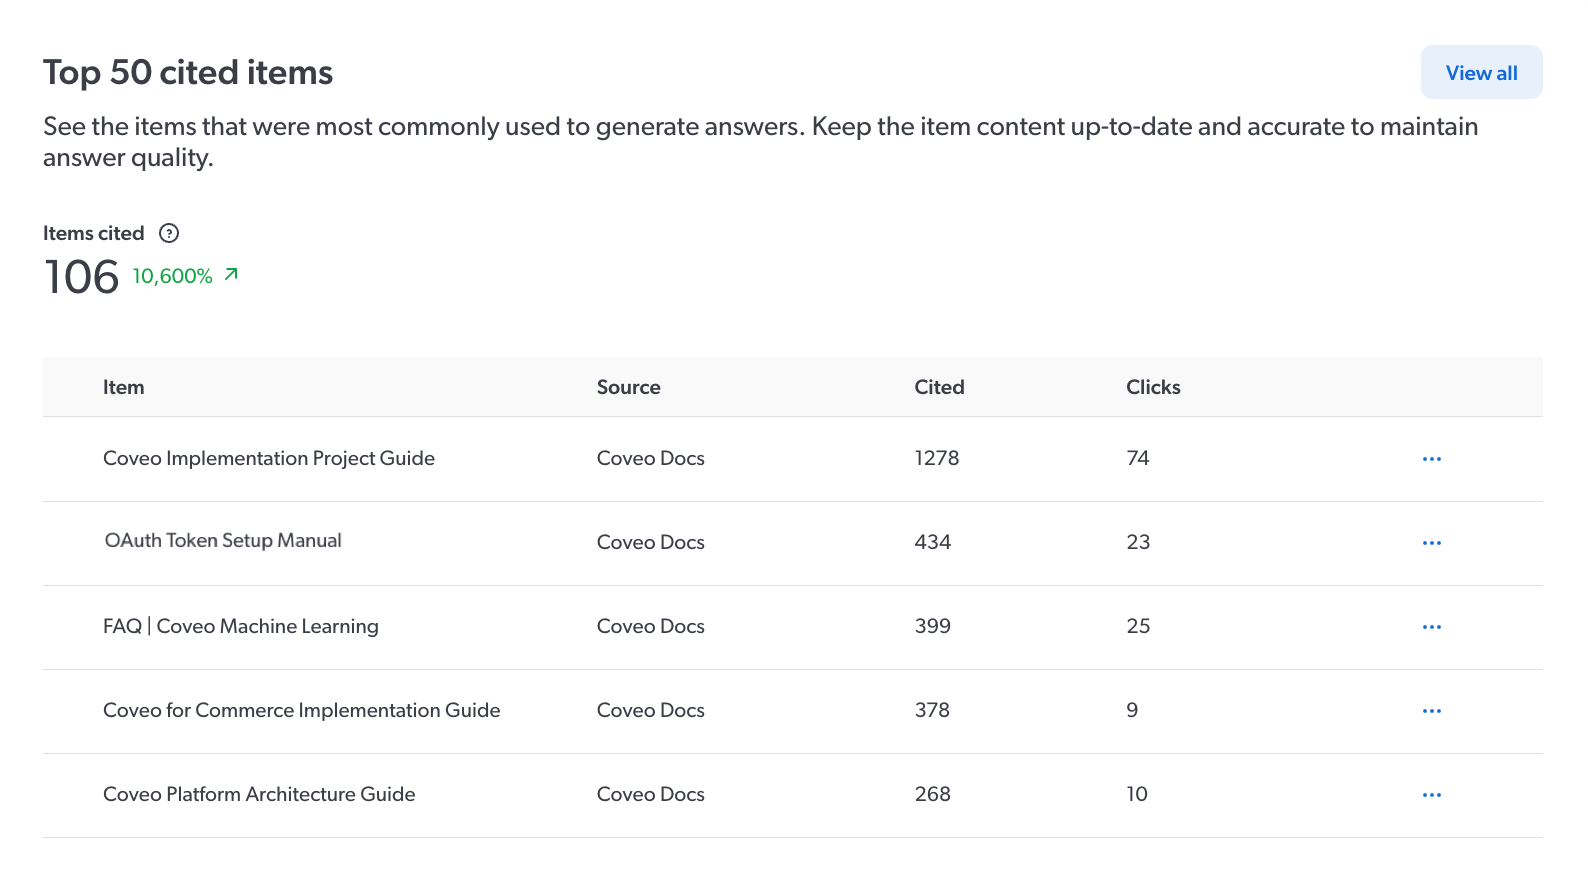Click the Clicks column header

pos(1153,387)
